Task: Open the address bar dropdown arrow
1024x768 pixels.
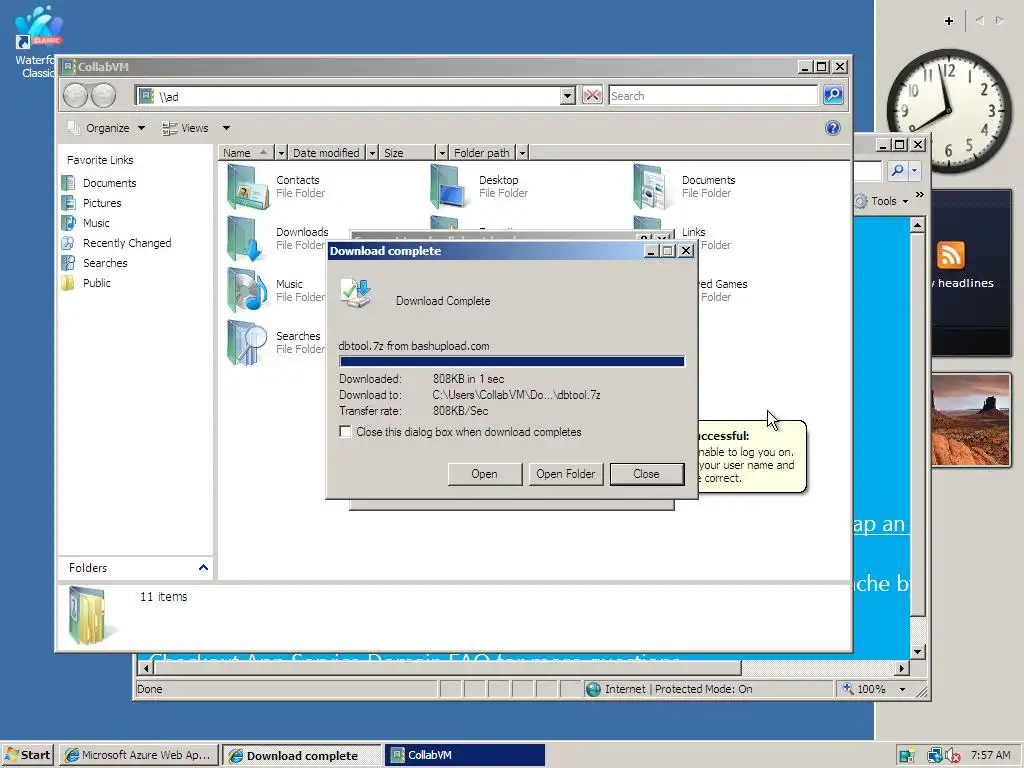Action: tap(567, 96)
